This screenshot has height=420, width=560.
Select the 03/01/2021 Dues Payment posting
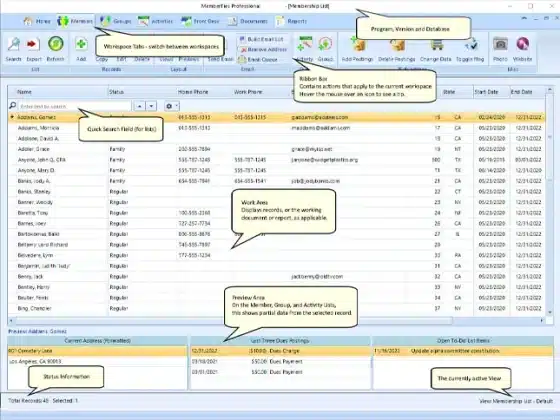tap(280, 372)
